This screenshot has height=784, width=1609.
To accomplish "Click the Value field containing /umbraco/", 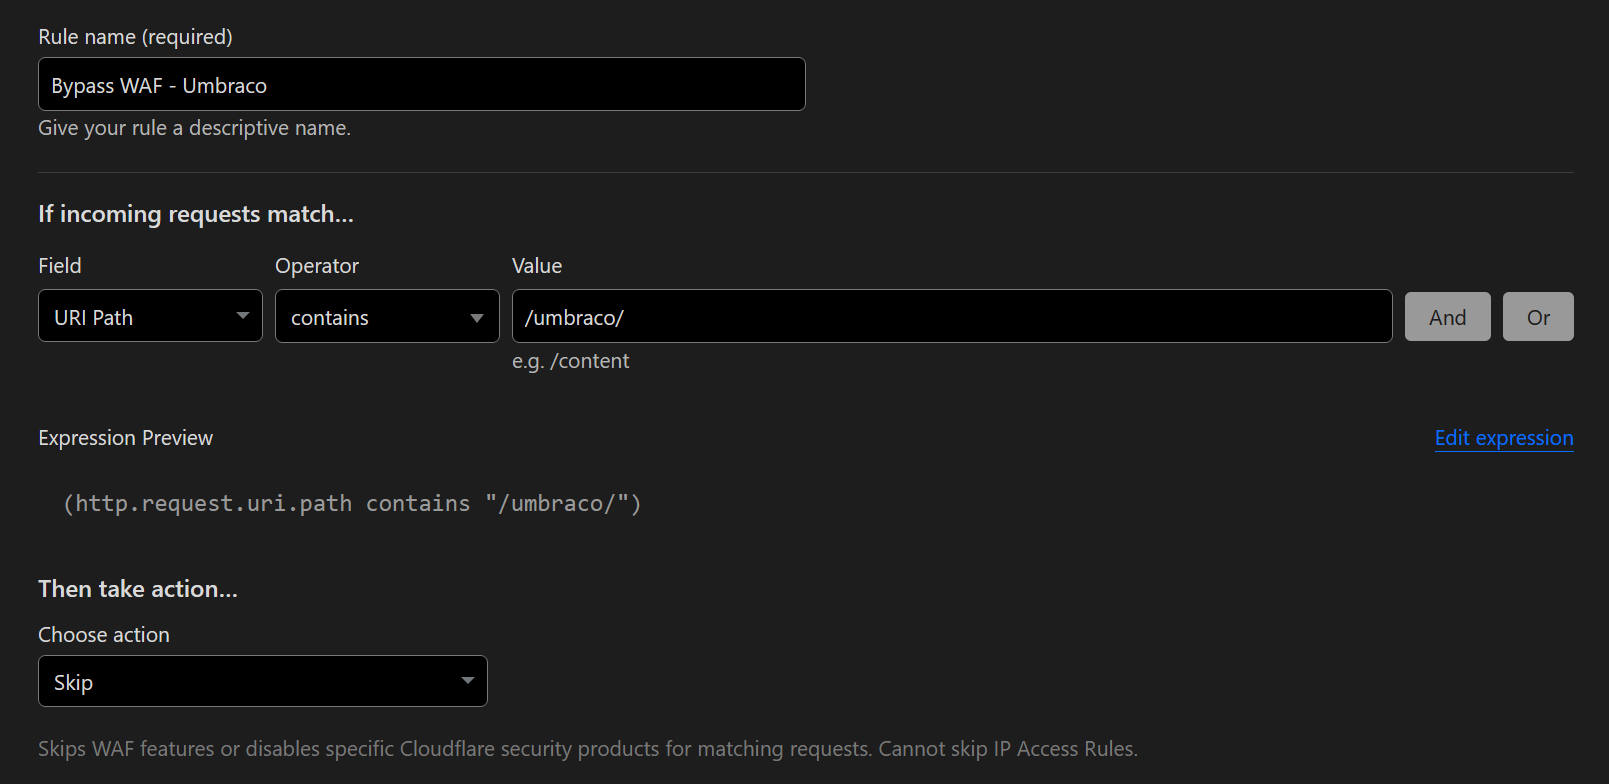I will click(x=952, y=316).
